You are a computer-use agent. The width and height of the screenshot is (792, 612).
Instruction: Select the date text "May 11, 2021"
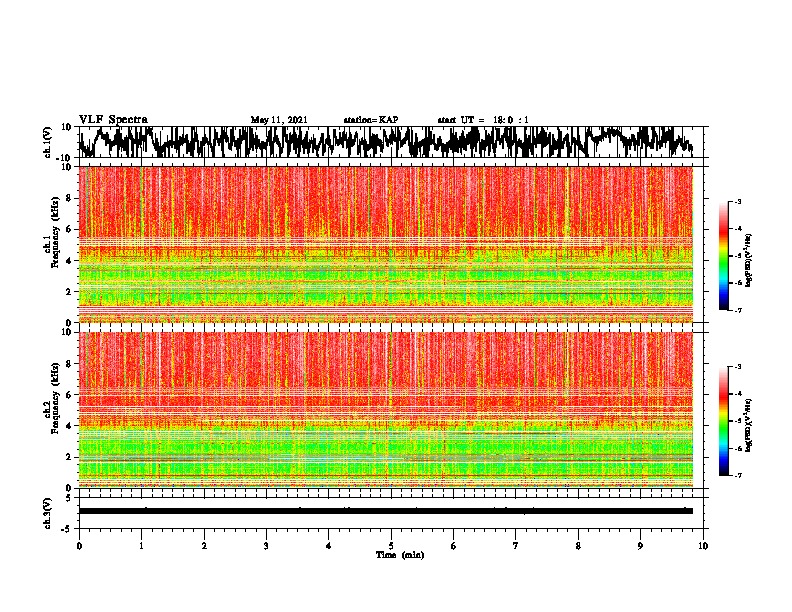[279, 120]
